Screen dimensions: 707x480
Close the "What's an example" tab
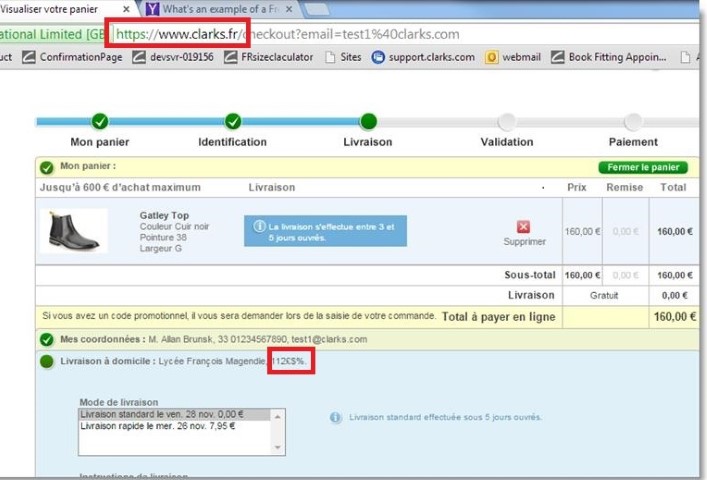pos(289,9)
